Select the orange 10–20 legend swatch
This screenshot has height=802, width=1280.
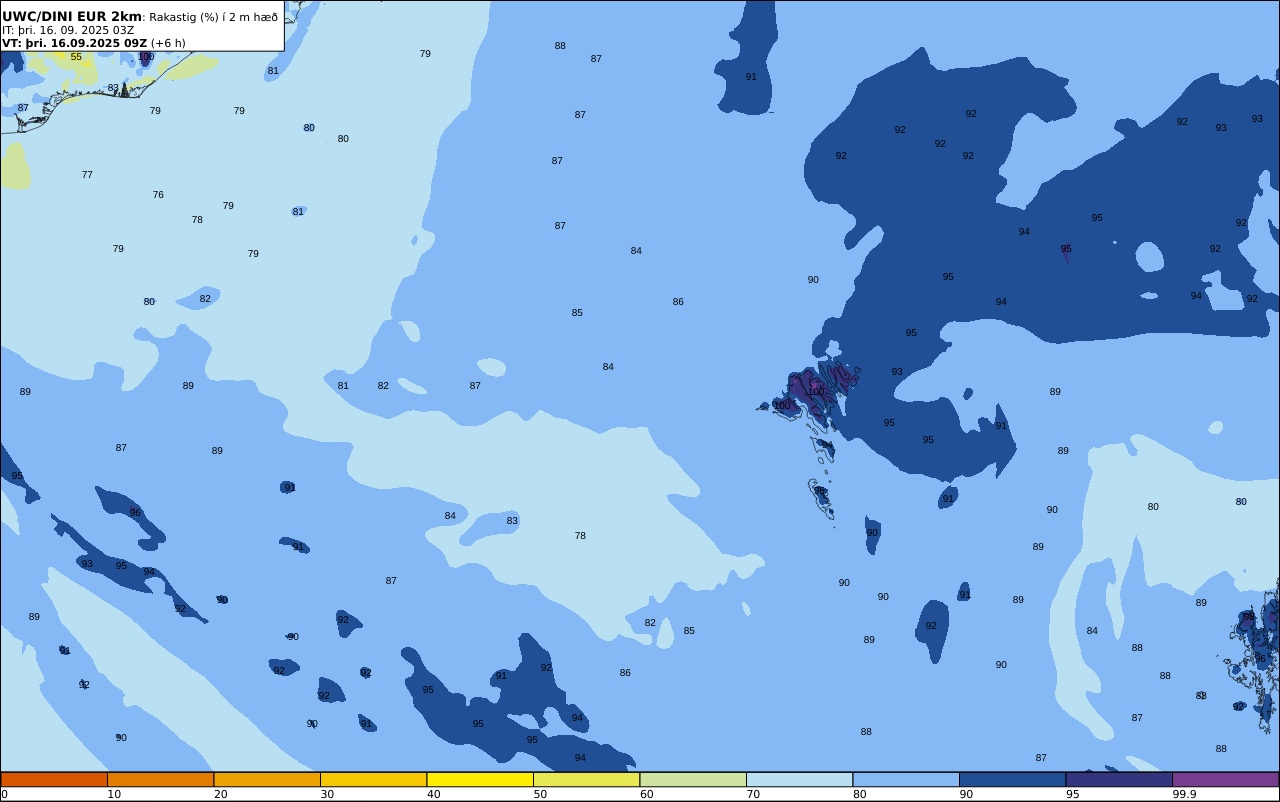point(160,779)
